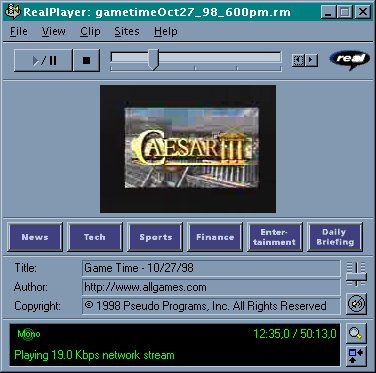Open the File menu
Viewport: 376px width, 373px height.
pos(19,32)
